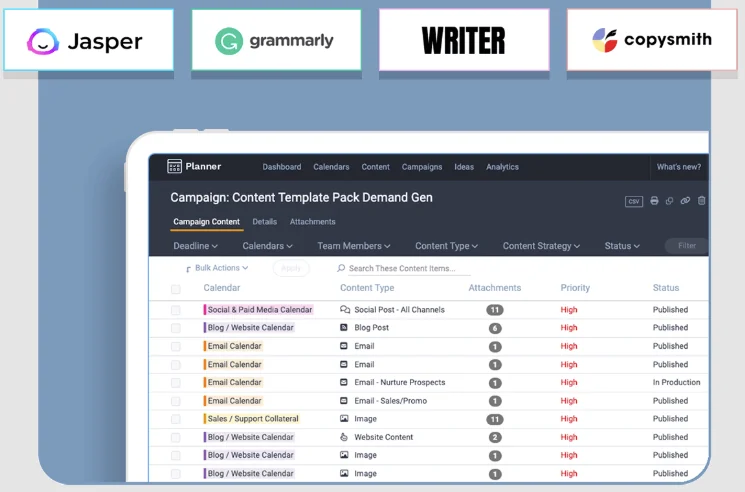Copy the campaign link icon
The height and width of the screenshot is (492, 745).
[x=685, y=201]
